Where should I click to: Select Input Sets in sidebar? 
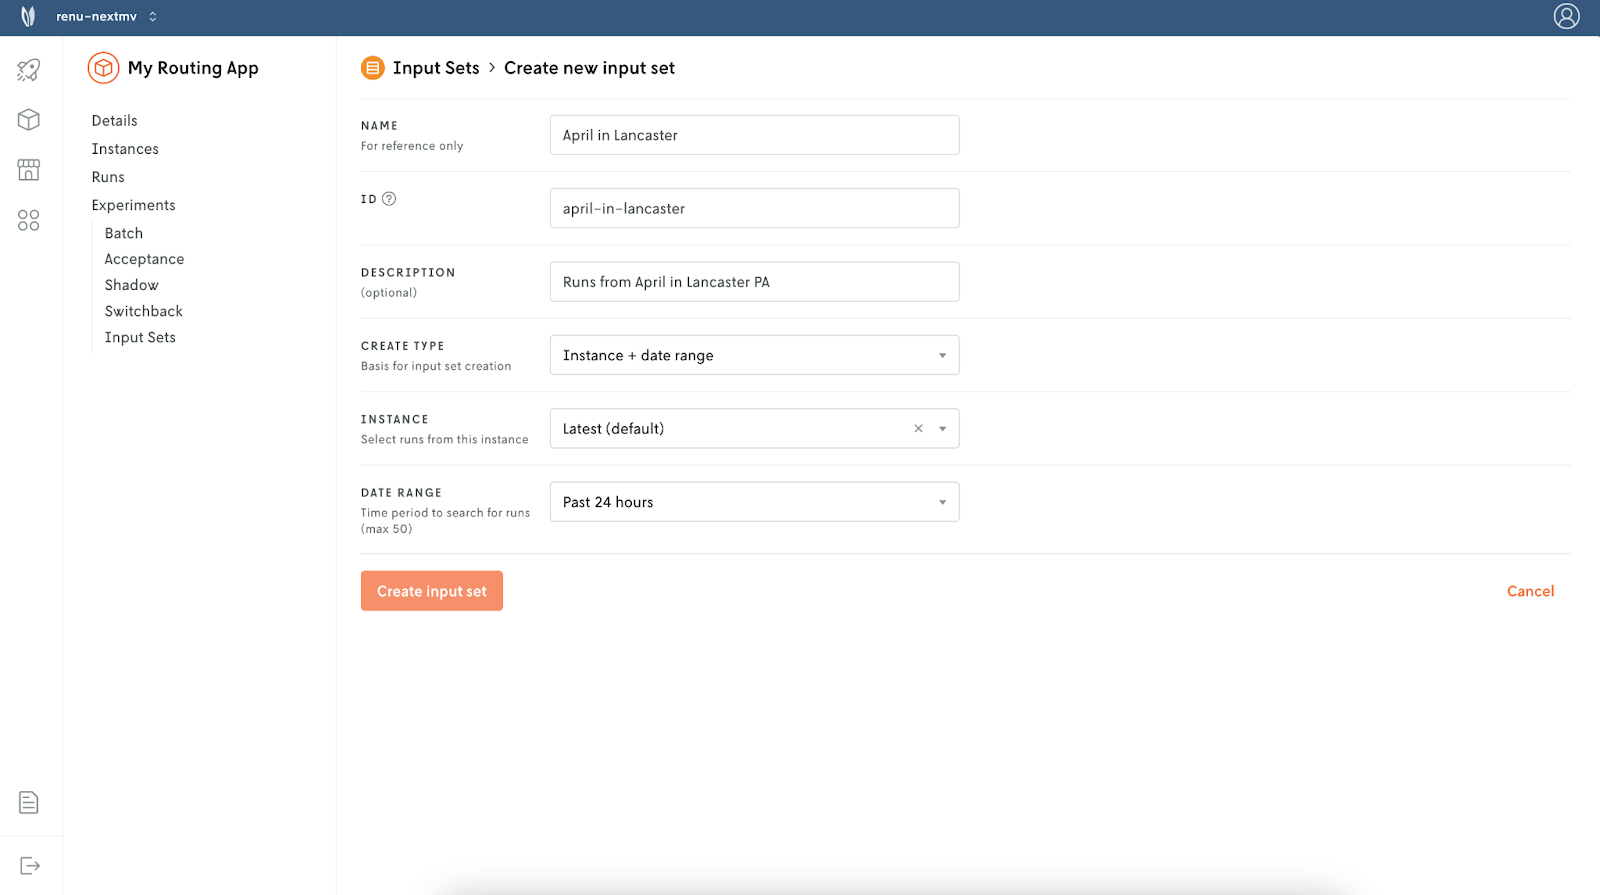point(140,337)
